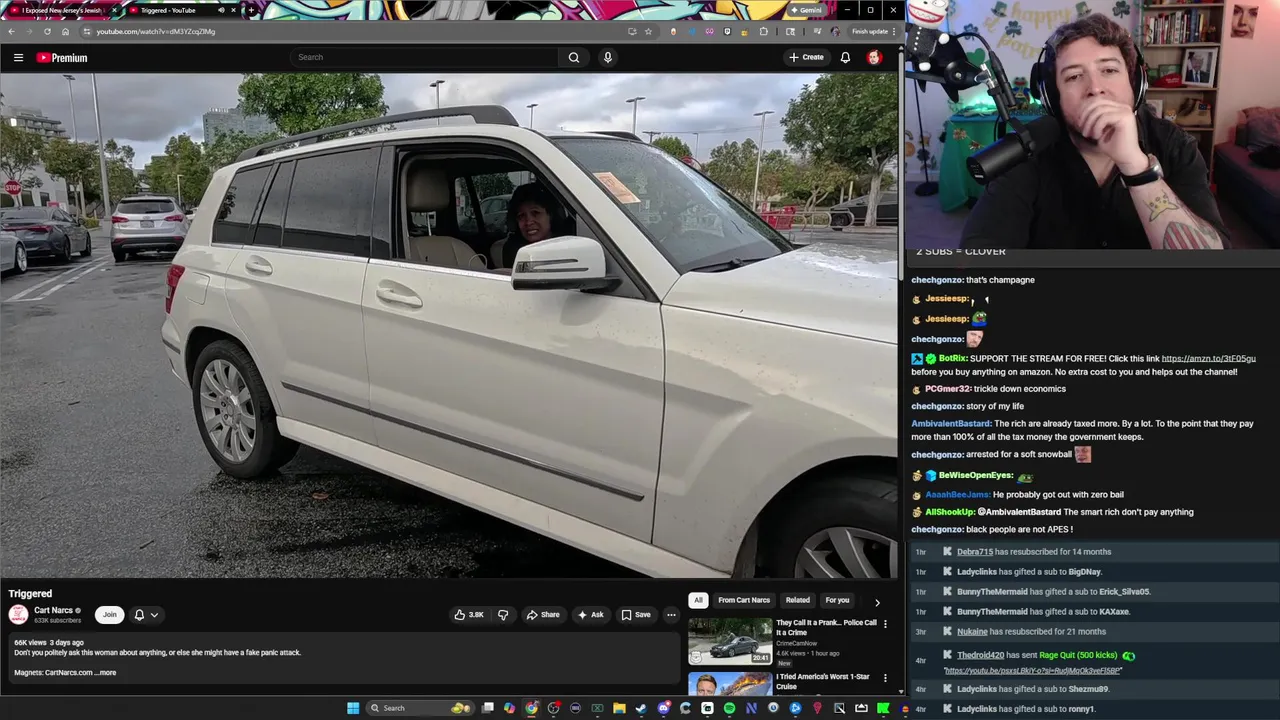Start voice search with microphone icon
This screenshot has width=1280, height=720.
[607, 57]
